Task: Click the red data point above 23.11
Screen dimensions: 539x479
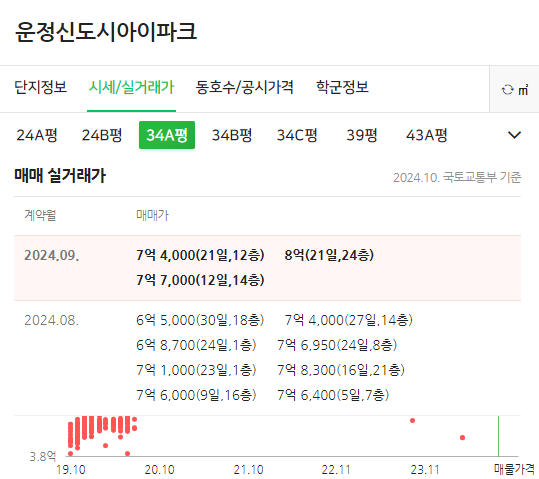Action: 412,420
